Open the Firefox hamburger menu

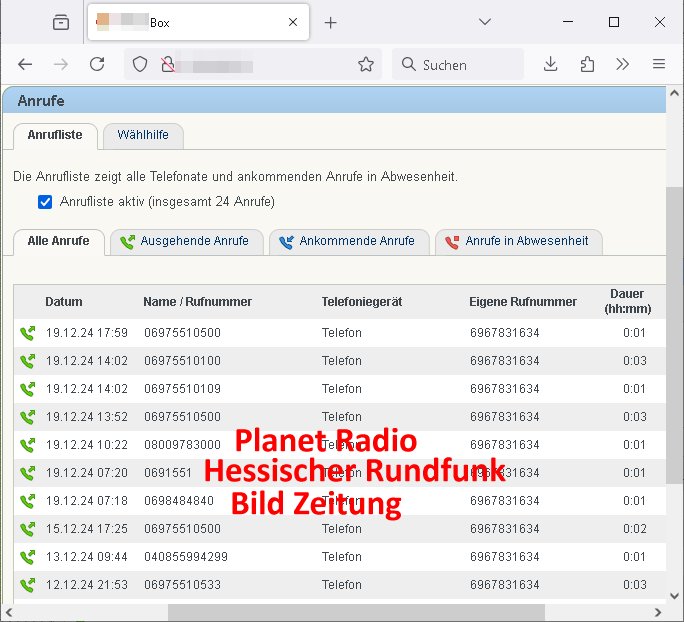pos(659,65)
